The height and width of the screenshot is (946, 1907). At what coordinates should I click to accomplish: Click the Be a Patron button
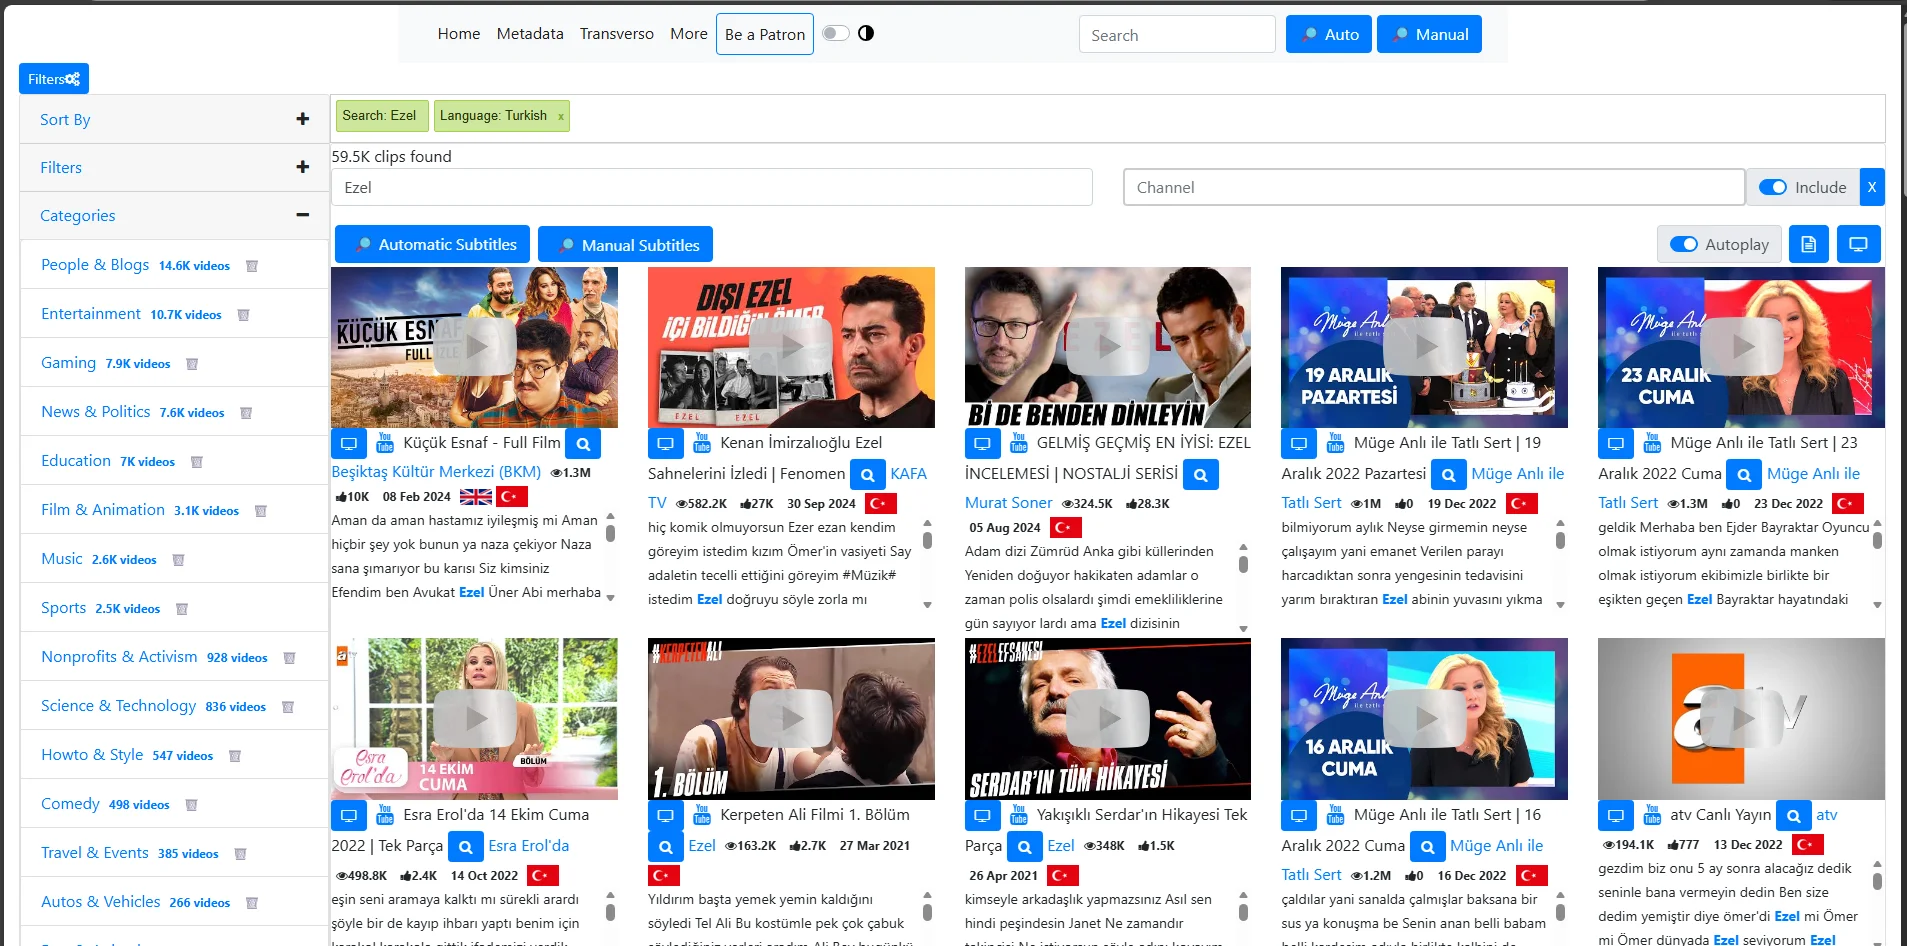pyautogui.click(x=765, y=34)
